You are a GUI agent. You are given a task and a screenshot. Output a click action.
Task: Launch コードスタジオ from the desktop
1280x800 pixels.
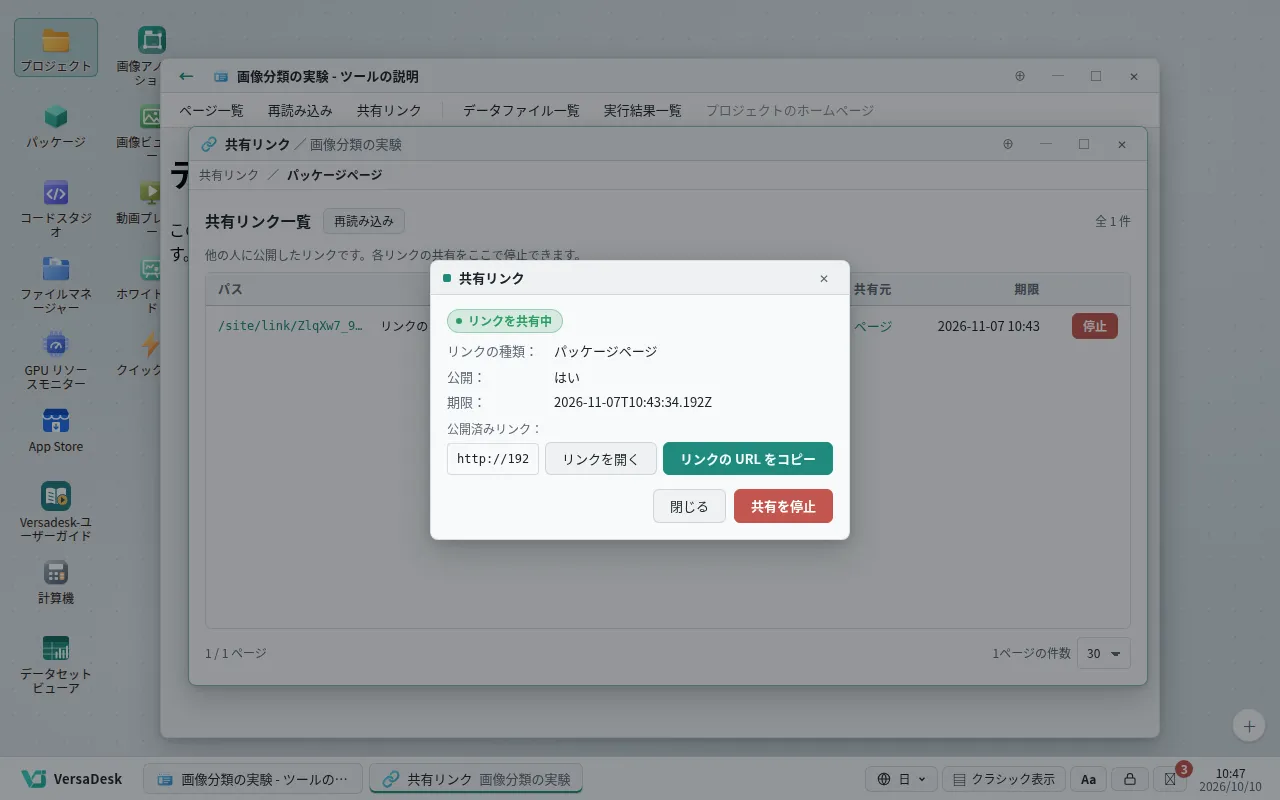point(56,208)
